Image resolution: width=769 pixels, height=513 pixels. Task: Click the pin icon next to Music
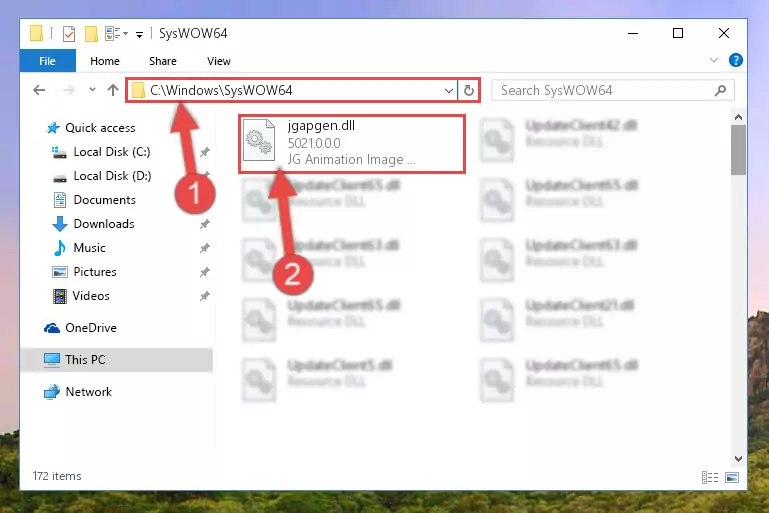point(205,248)
